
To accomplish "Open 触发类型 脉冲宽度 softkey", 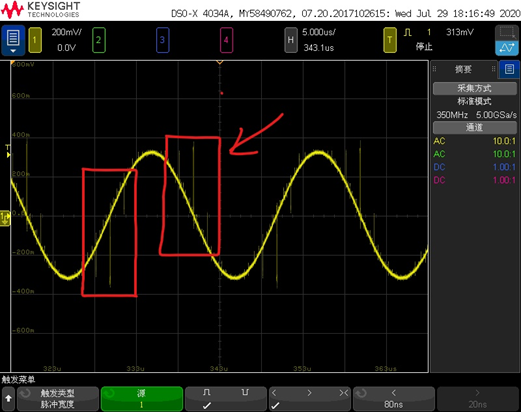I will [x=58, y=399].
